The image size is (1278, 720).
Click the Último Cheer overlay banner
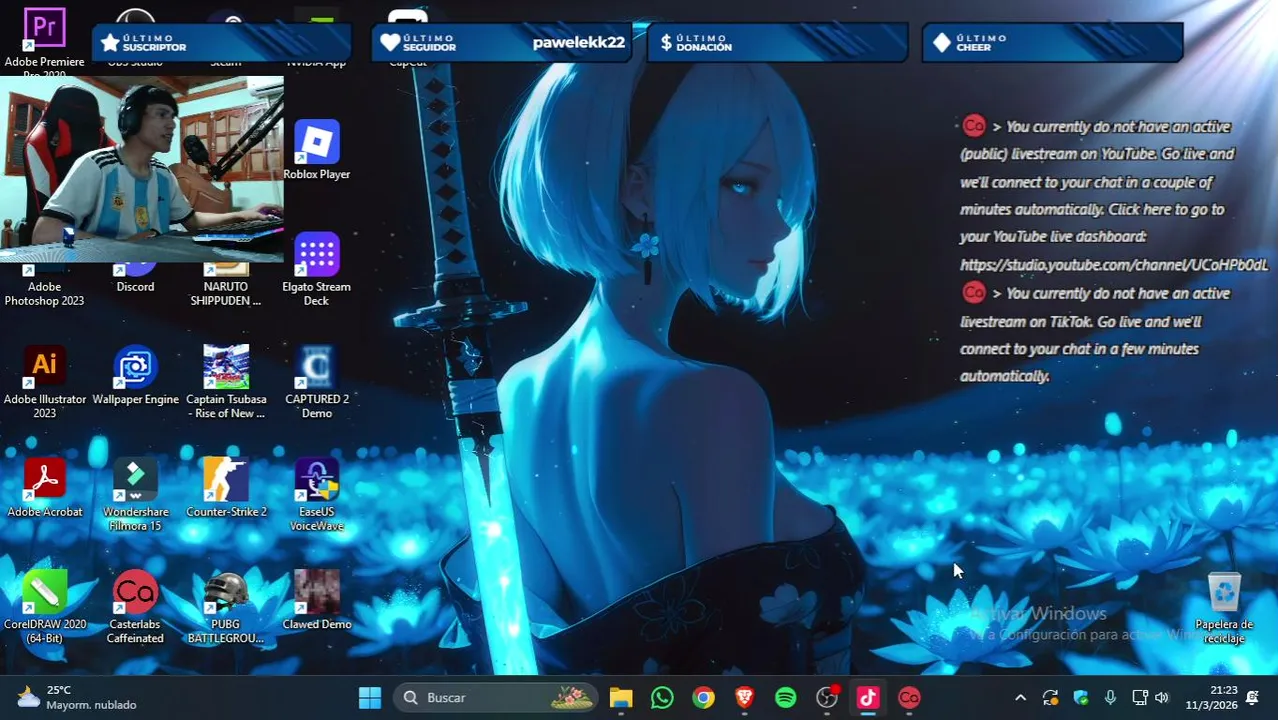[1053, 43]
